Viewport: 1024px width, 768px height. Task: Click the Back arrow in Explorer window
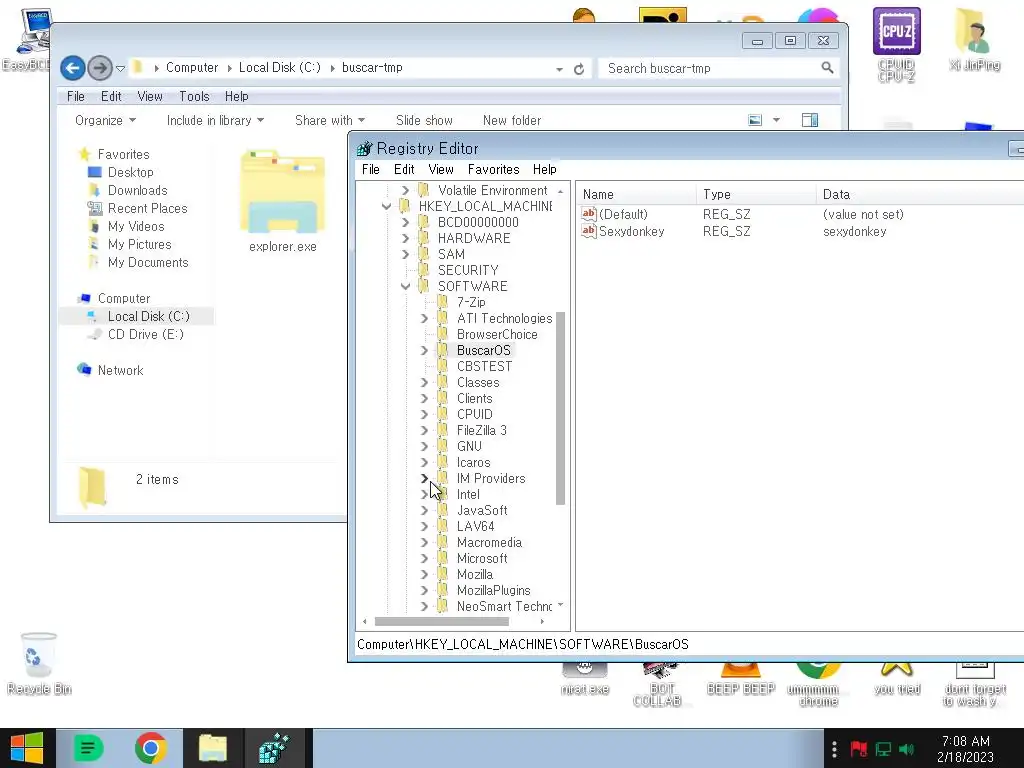(72, 67)
